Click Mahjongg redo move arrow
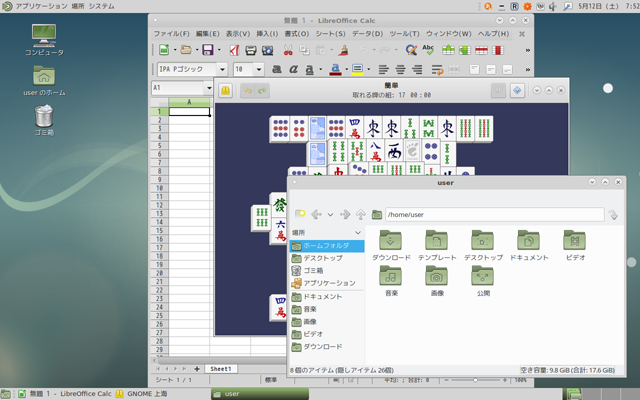640x400 pixels. (x=262, y=90)
